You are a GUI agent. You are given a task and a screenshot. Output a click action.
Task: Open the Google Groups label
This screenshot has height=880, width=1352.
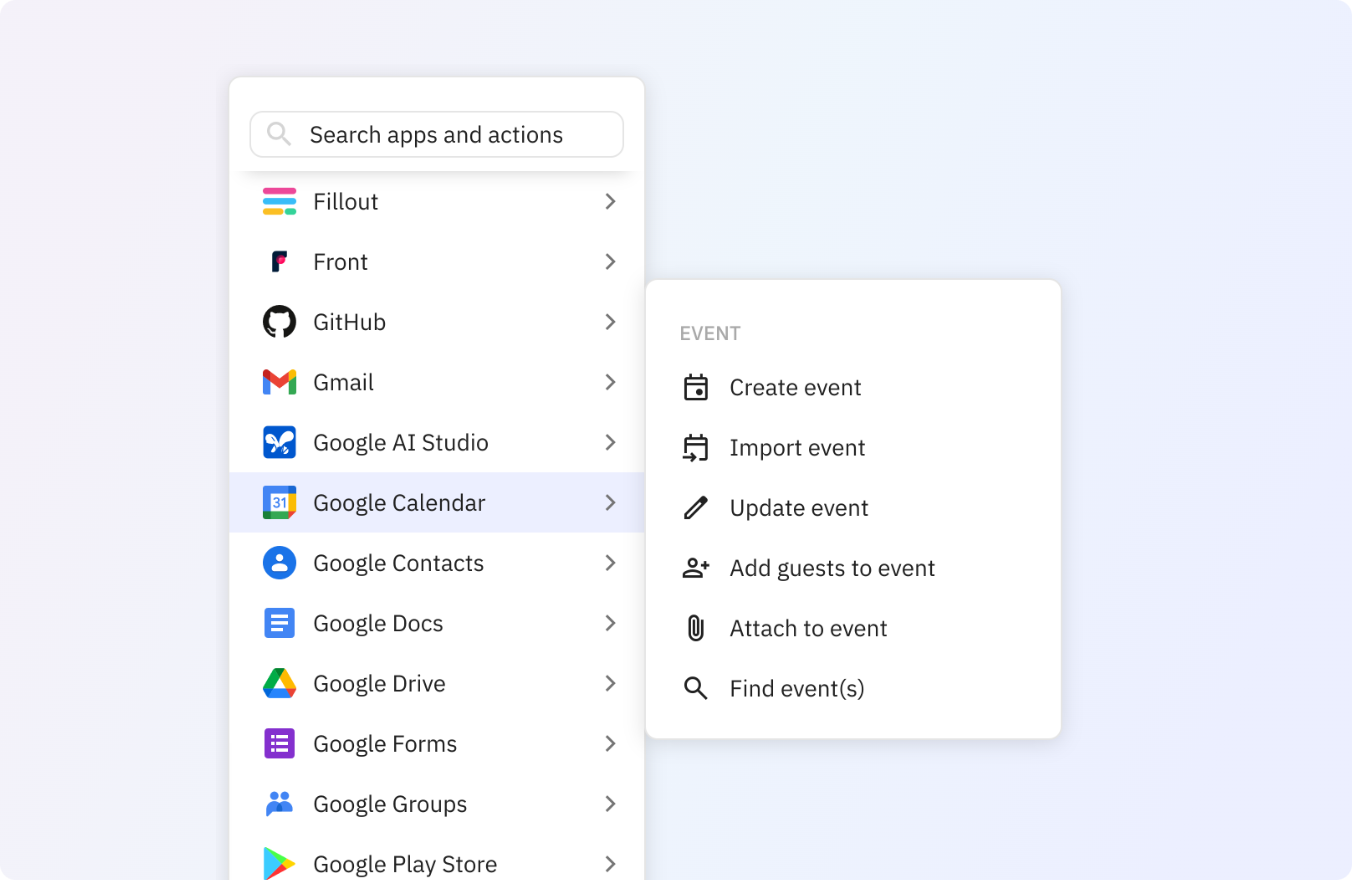[390, 804]
